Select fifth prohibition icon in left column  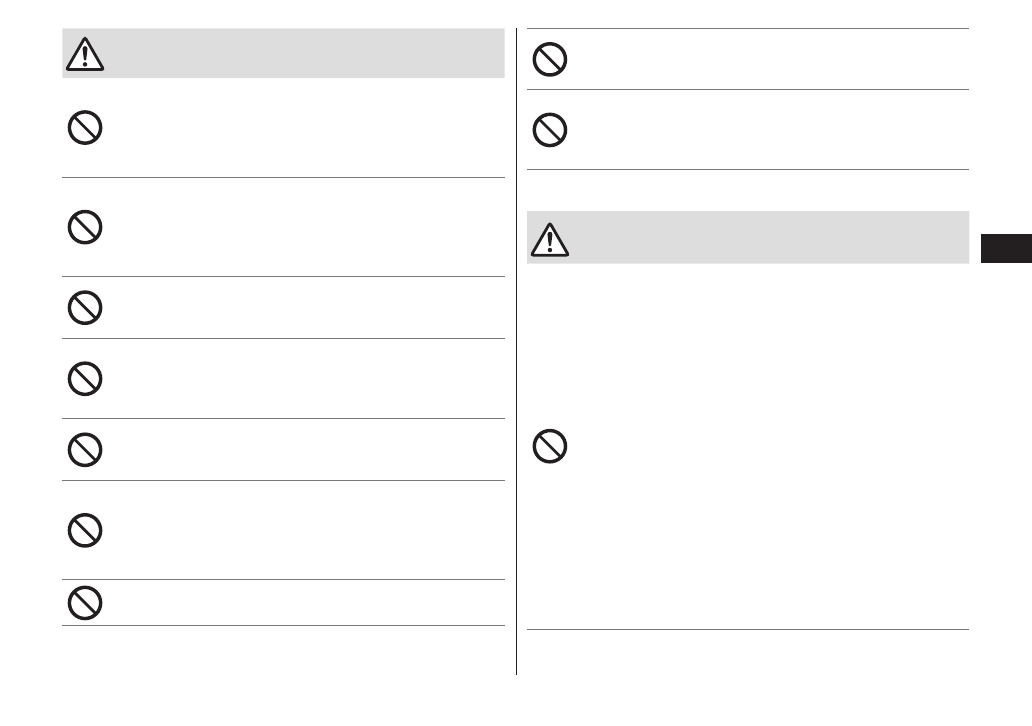click(85, 450)
